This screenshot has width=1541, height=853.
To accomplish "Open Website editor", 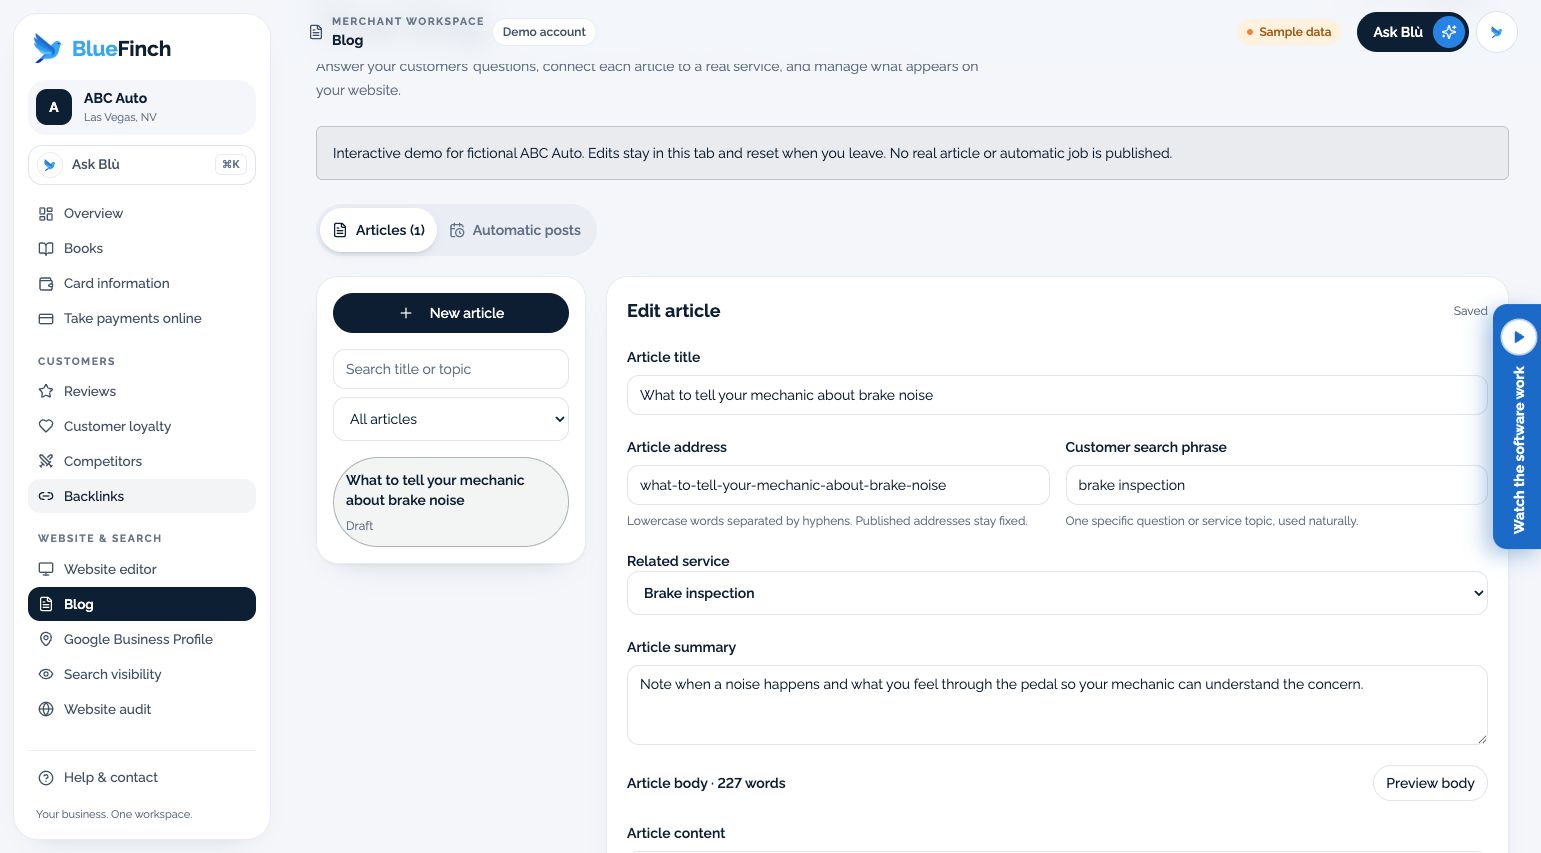I will [142, 569].
